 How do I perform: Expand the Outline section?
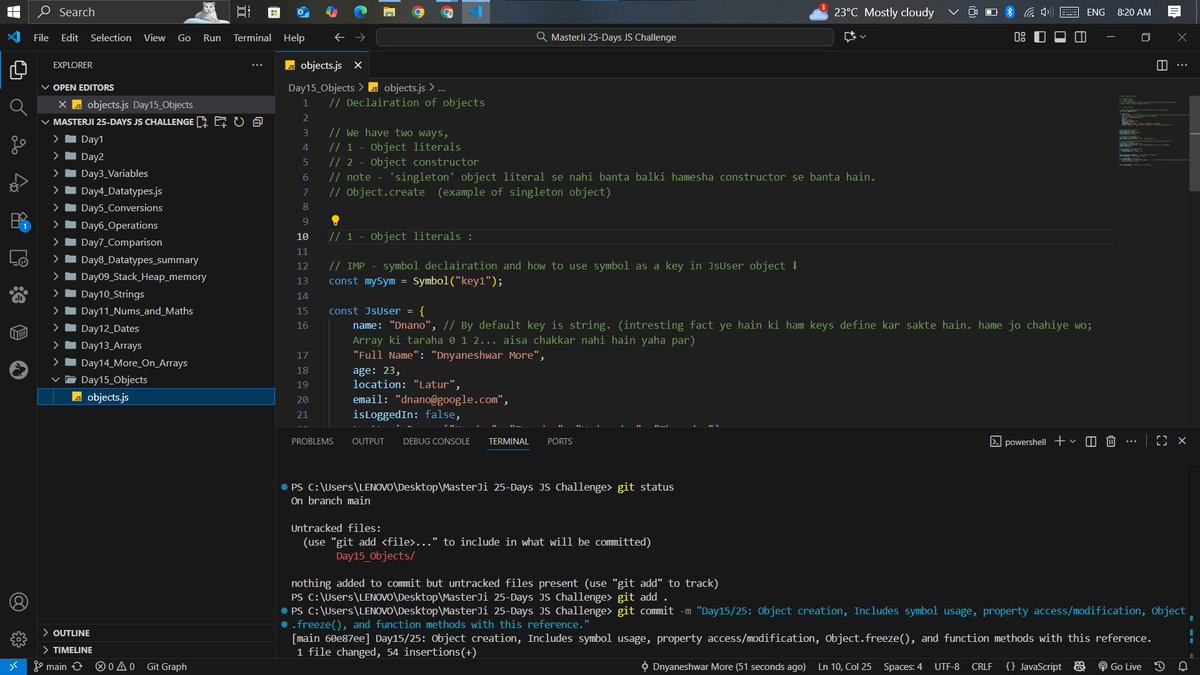pyautogui.click(x=71, y=633)
